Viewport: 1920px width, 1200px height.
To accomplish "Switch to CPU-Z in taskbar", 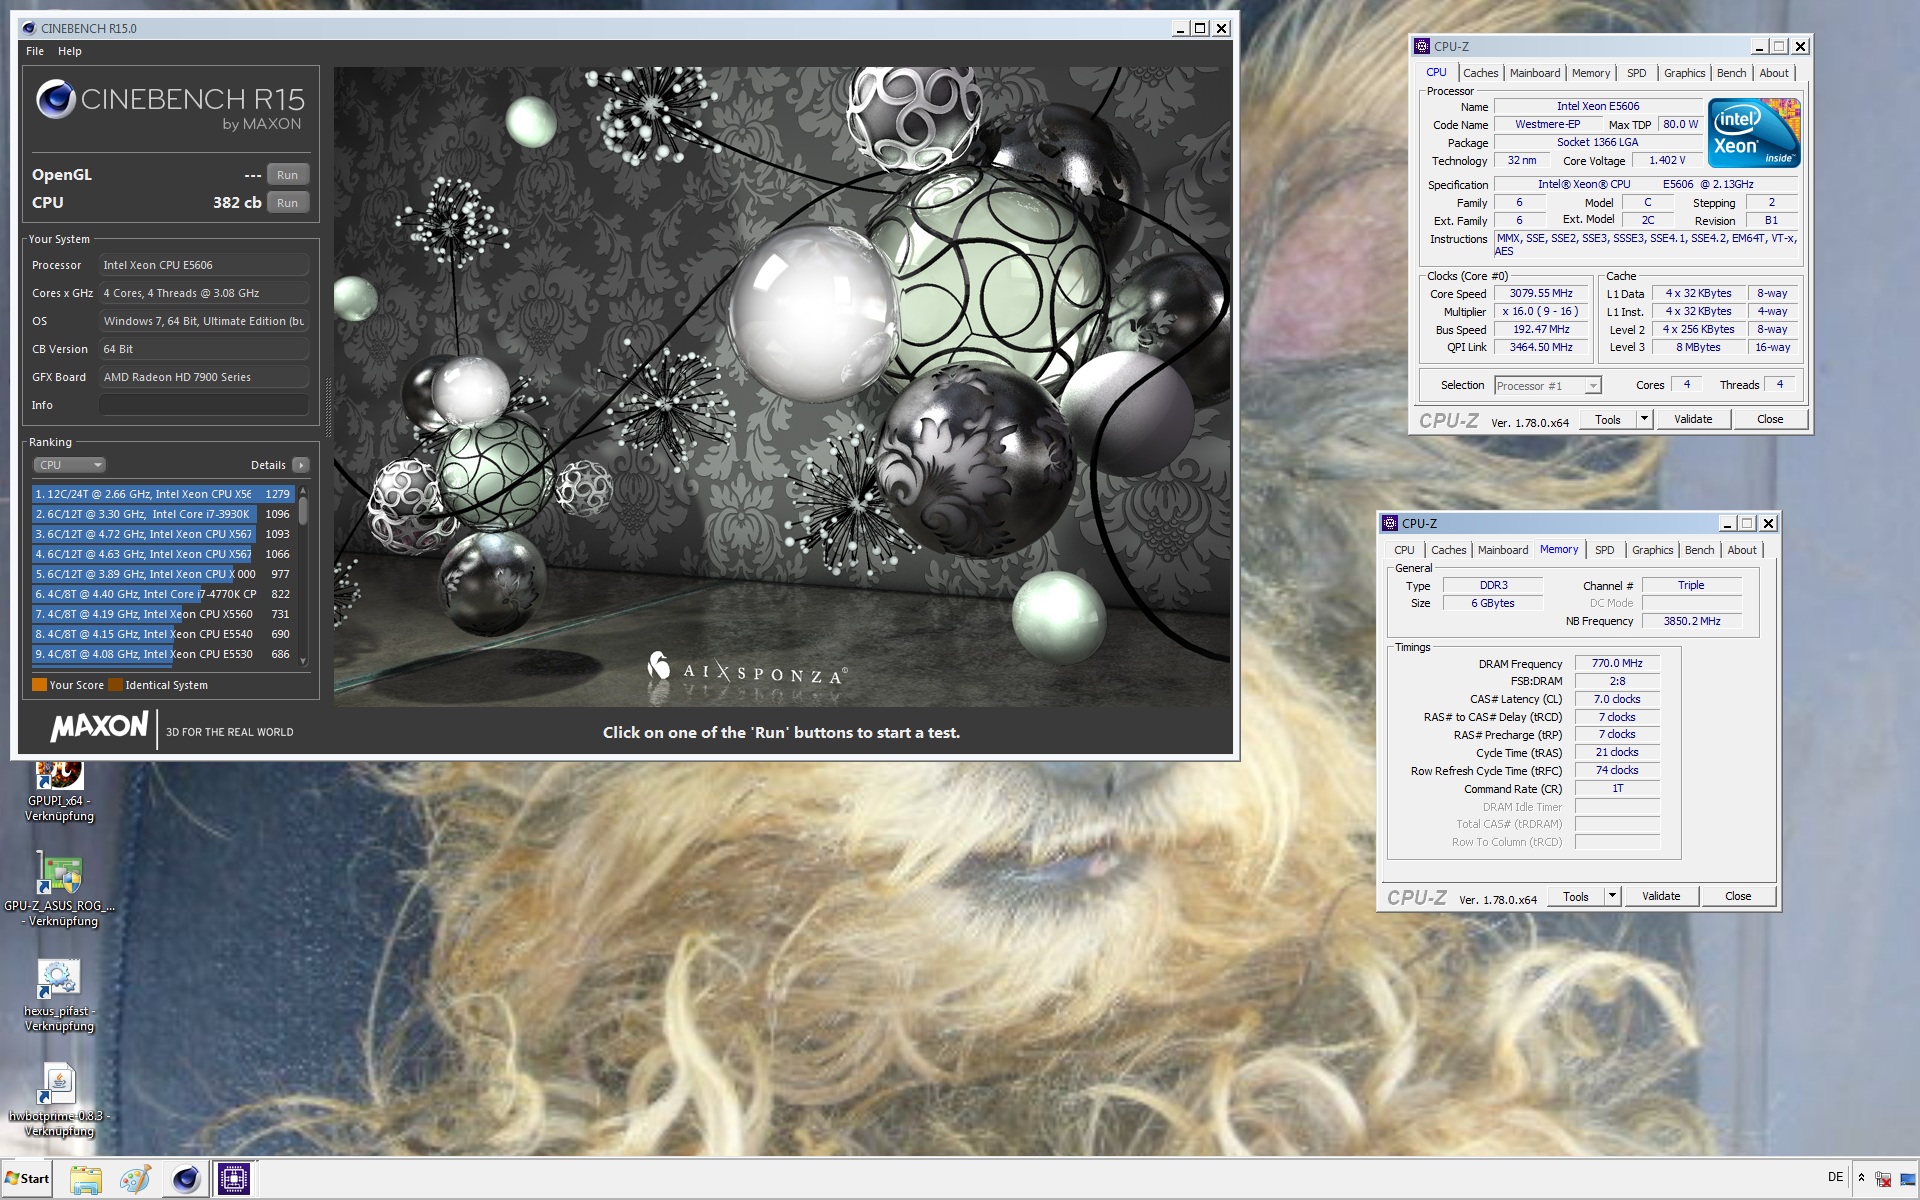I will point(234,1179).
